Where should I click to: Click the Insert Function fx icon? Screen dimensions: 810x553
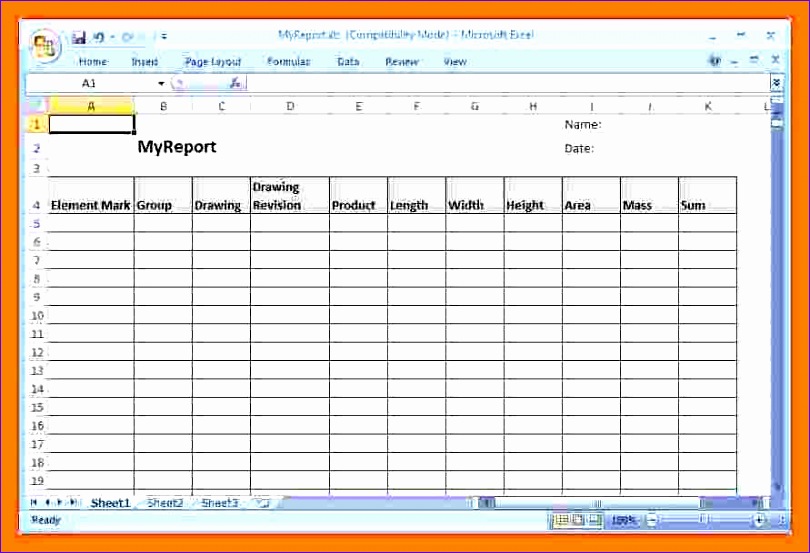(235, 83)
